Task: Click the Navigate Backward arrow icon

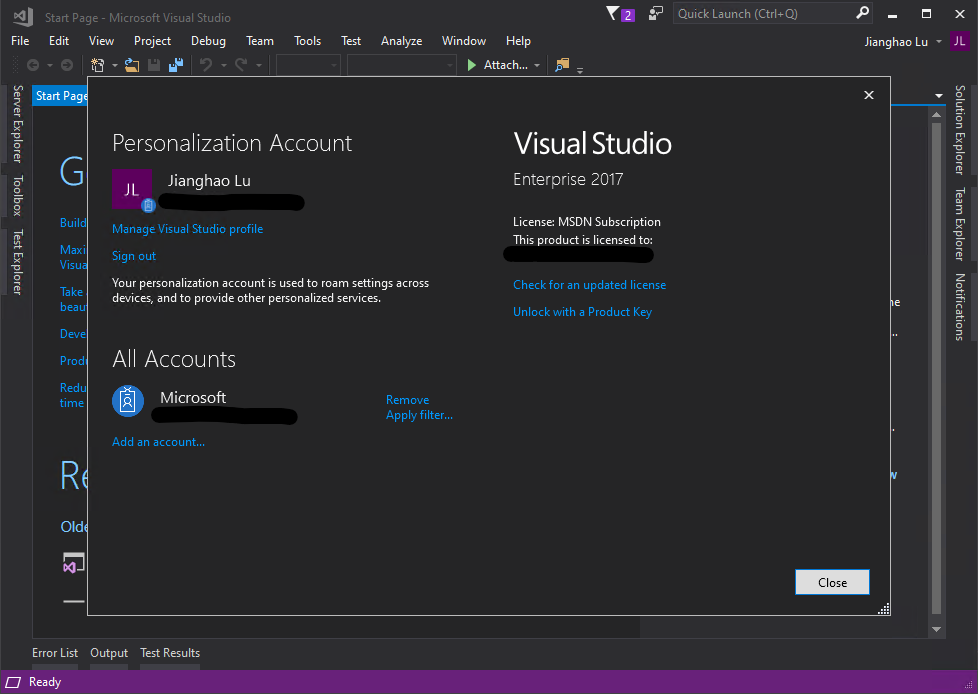Action: [x=33, y=64]
